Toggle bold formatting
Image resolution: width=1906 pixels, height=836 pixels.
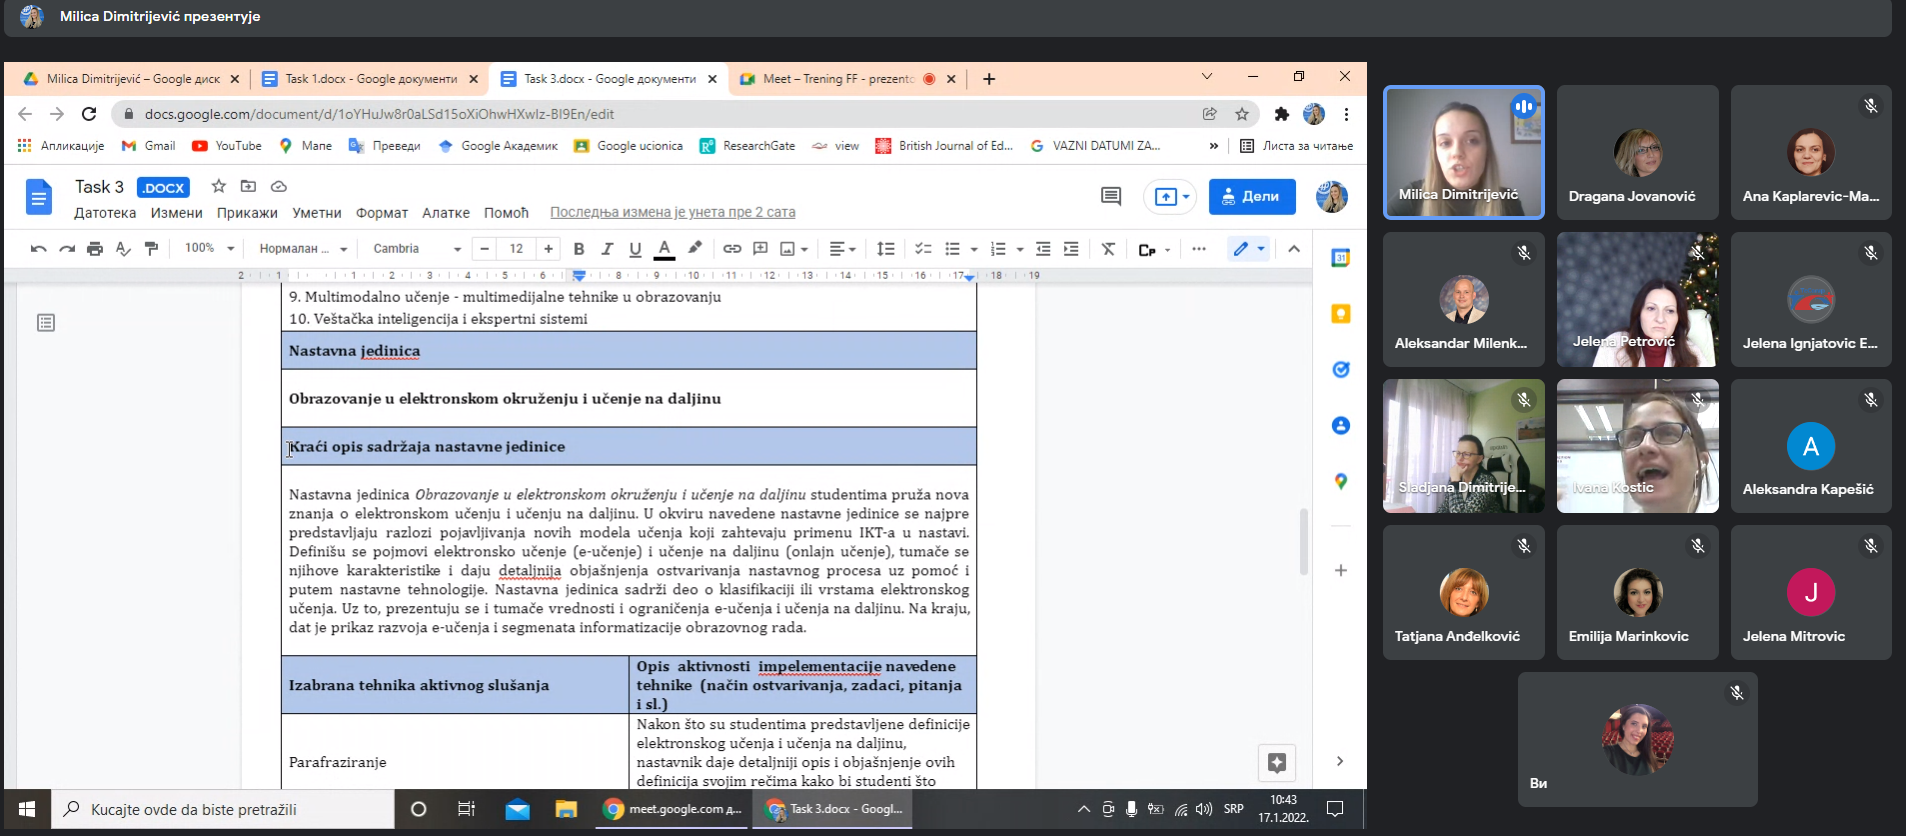[579, 249]
